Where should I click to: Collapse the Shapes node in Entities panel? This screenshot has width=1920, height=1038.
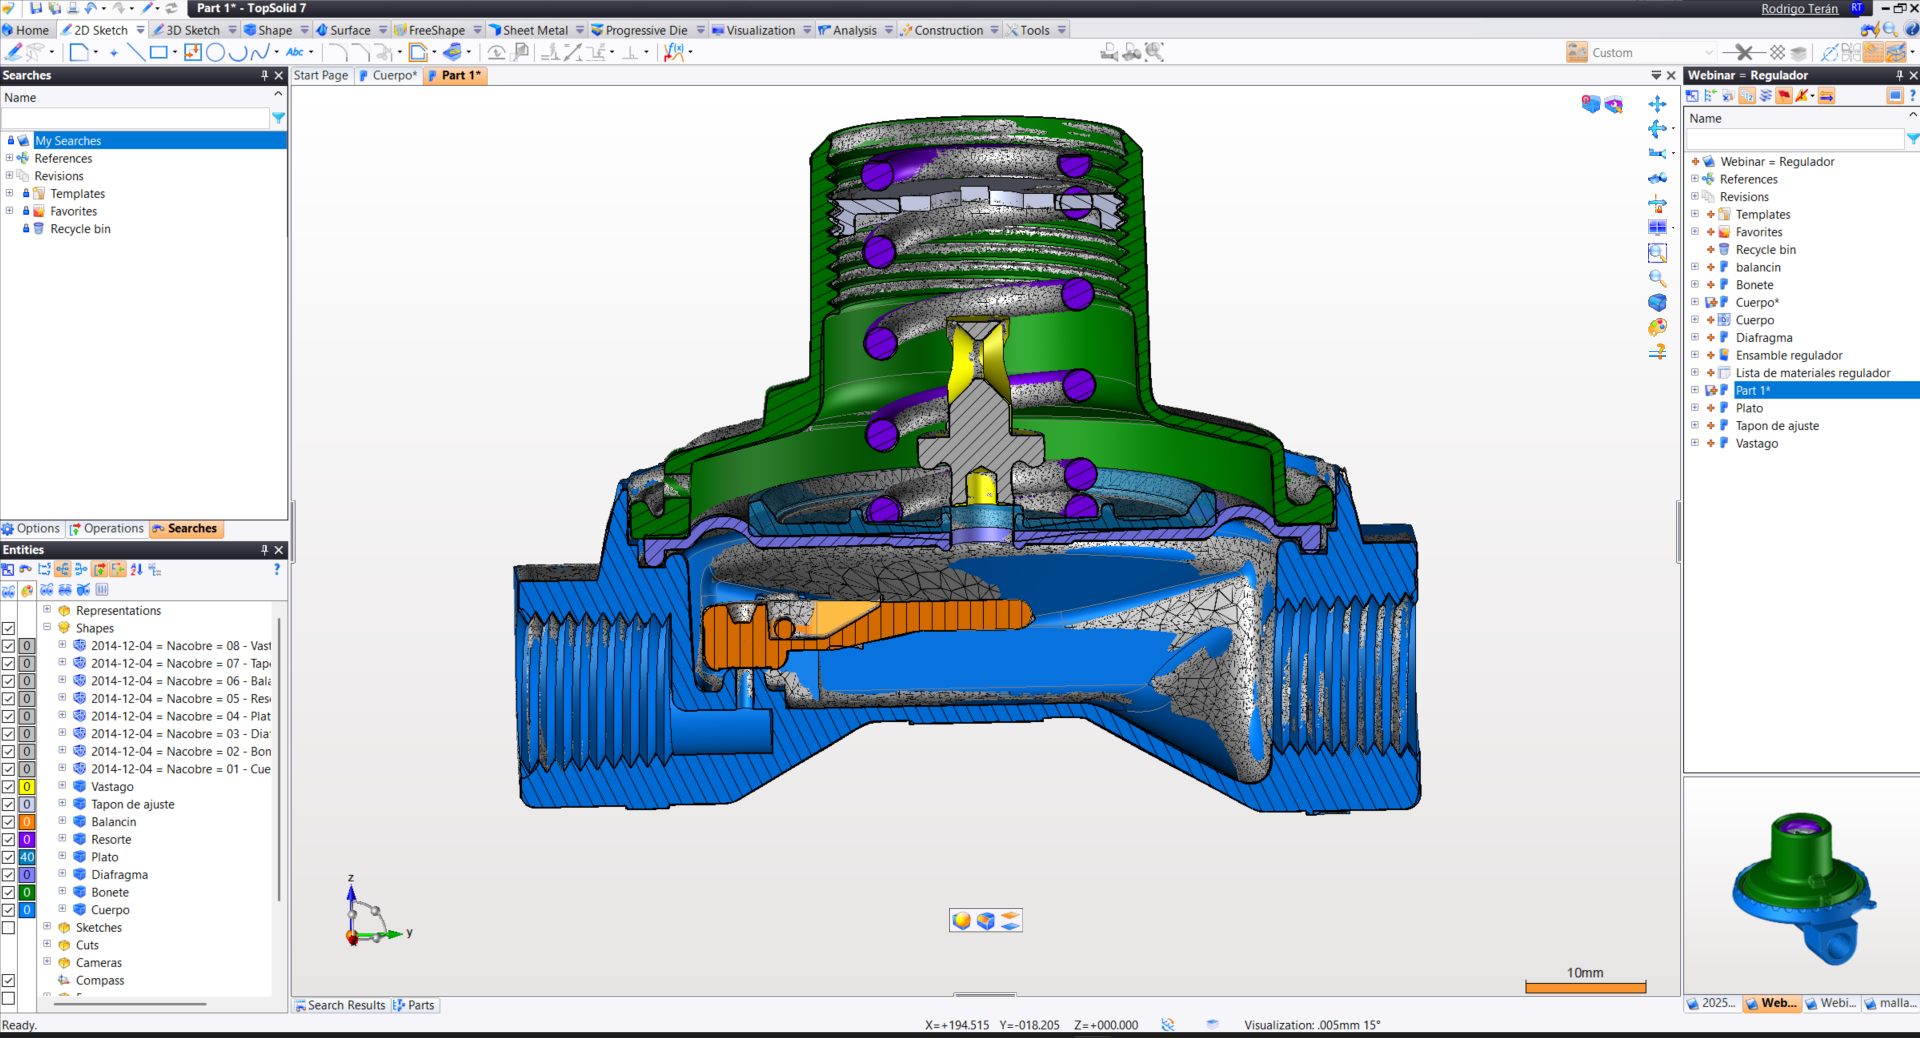coord(47,628)
